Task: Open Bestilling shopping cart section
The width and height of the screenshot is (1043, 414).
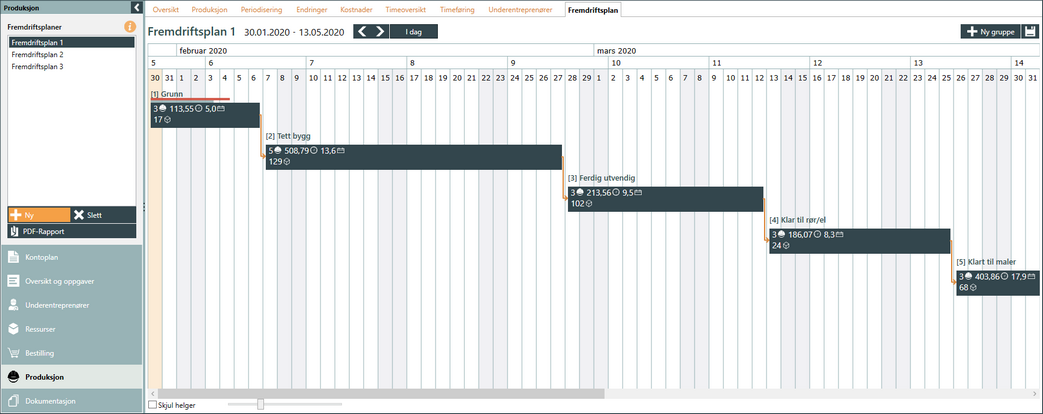Action: [42, 353]
